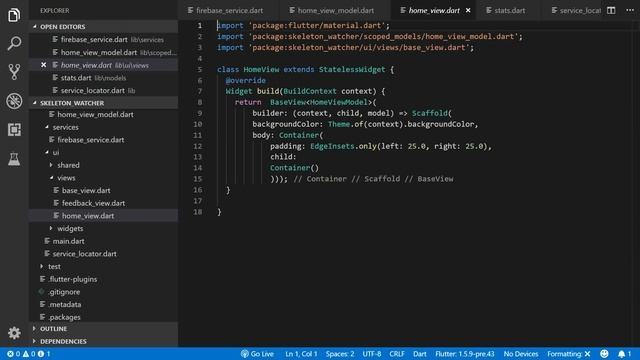This screenshot has height=360, width=640.
Task: Open firebase_service.dart under services folder
Action: tap(104, 140)
